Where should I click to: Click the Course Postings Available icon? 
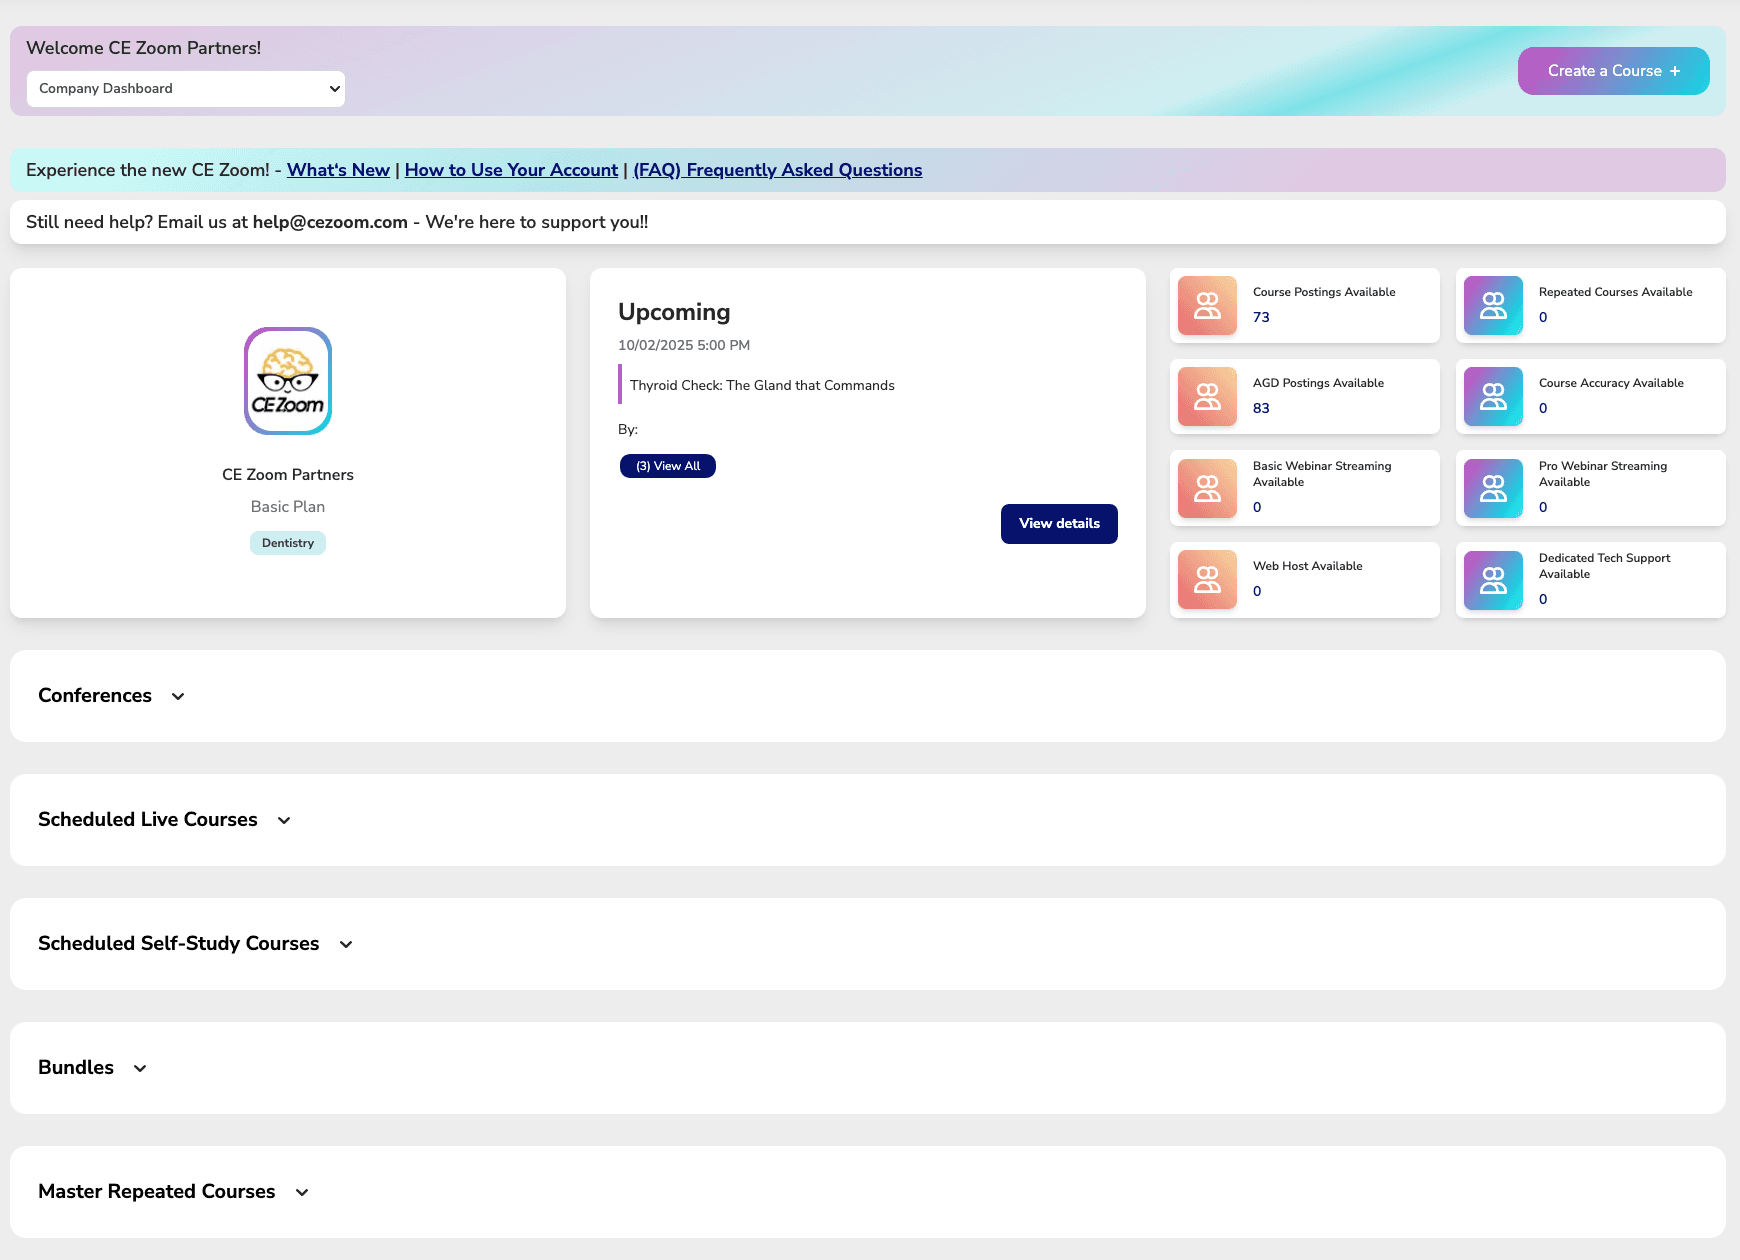[1207, 306]
